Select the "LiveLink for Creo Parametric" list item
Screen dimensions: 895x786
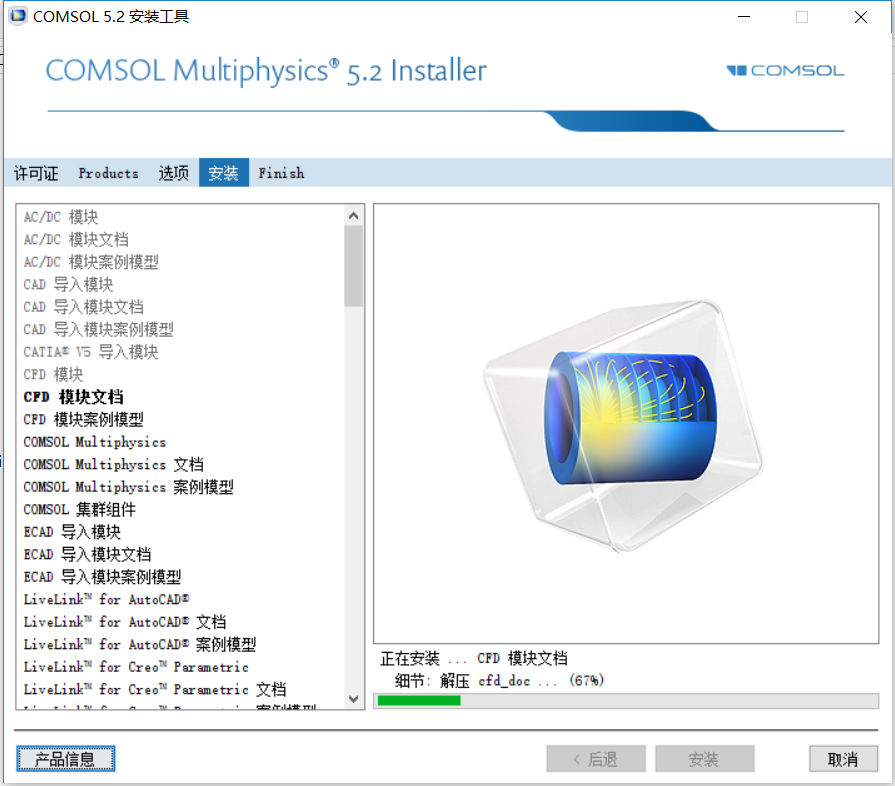pos(136,667)
